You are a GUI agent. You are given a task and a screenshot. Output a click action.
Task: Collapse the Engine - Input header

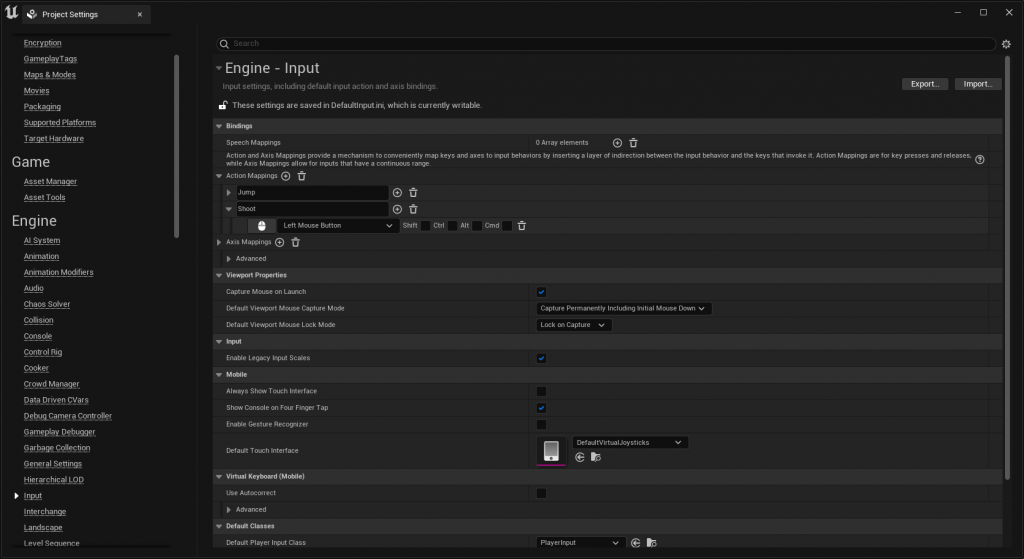(x=219, y=68)
